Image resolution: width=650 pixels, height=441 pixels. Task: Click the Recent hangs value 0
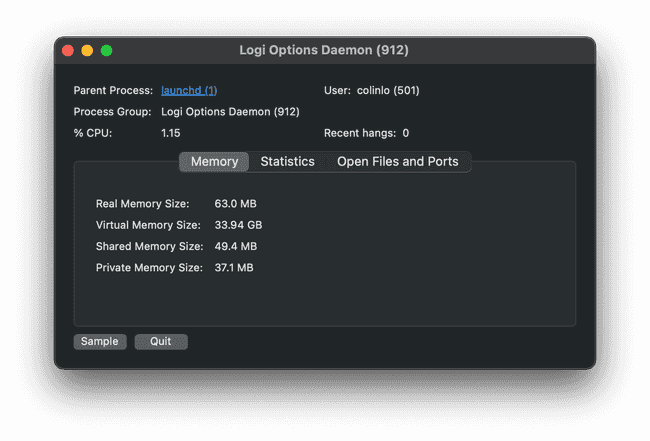pyautogui.click(x=405, y=133)
